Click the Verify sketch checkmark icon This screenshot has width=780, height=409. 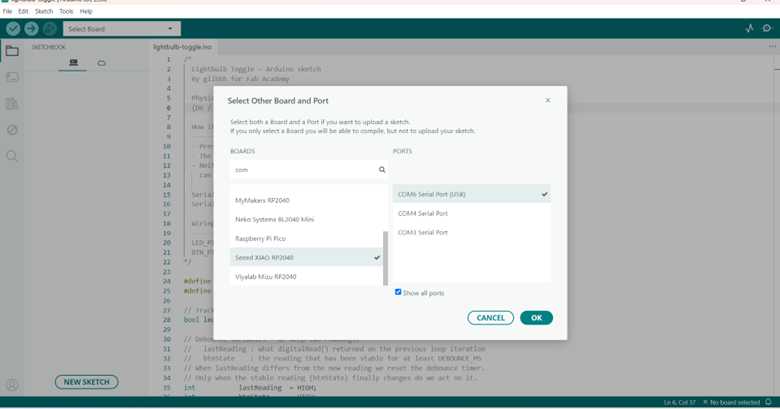[x=13, y=29]
